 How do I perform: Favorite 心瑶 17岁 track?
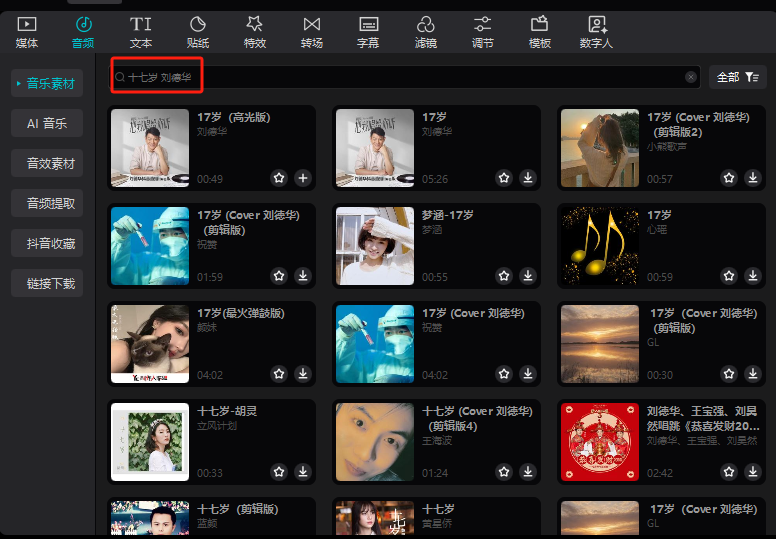pos(729,276)
